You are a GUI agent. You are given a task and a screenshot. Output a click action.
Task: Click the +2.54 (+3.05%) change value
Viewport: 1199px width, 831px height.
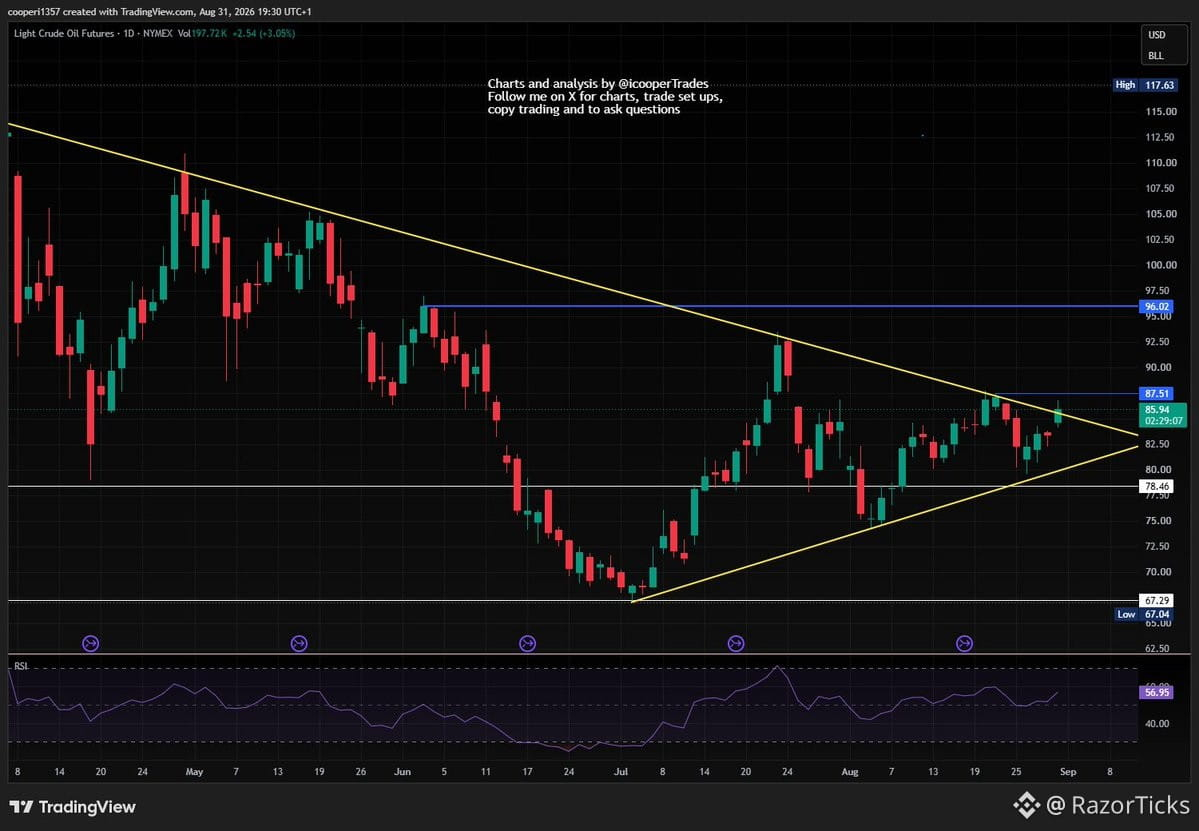tap(264, 34)
